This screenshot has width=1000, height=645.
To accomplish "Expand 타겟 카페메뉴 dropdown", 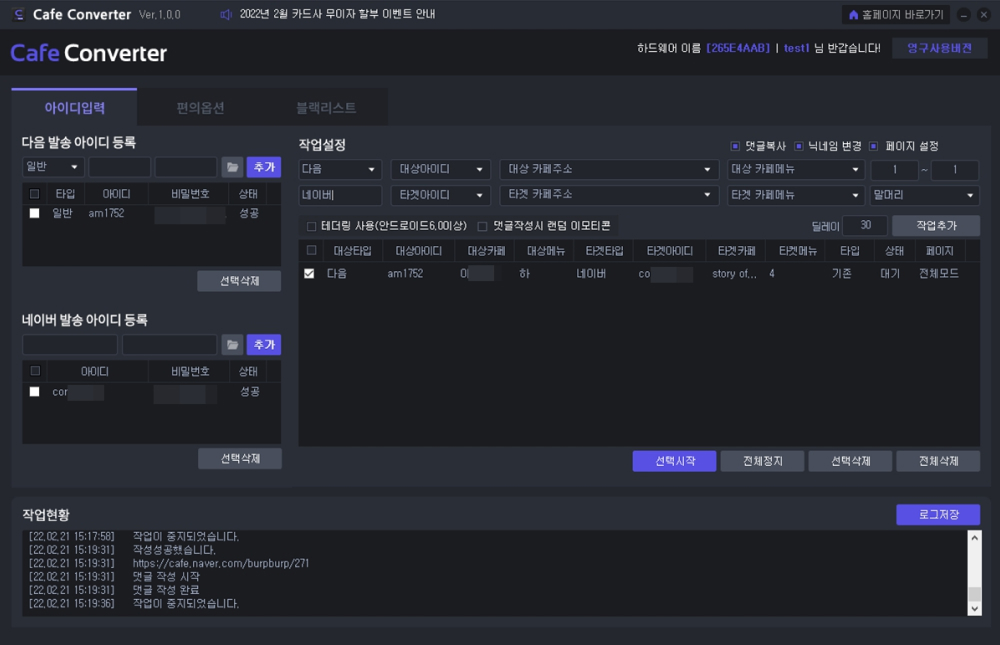I will pyautogui.click(x=795, y=195).
